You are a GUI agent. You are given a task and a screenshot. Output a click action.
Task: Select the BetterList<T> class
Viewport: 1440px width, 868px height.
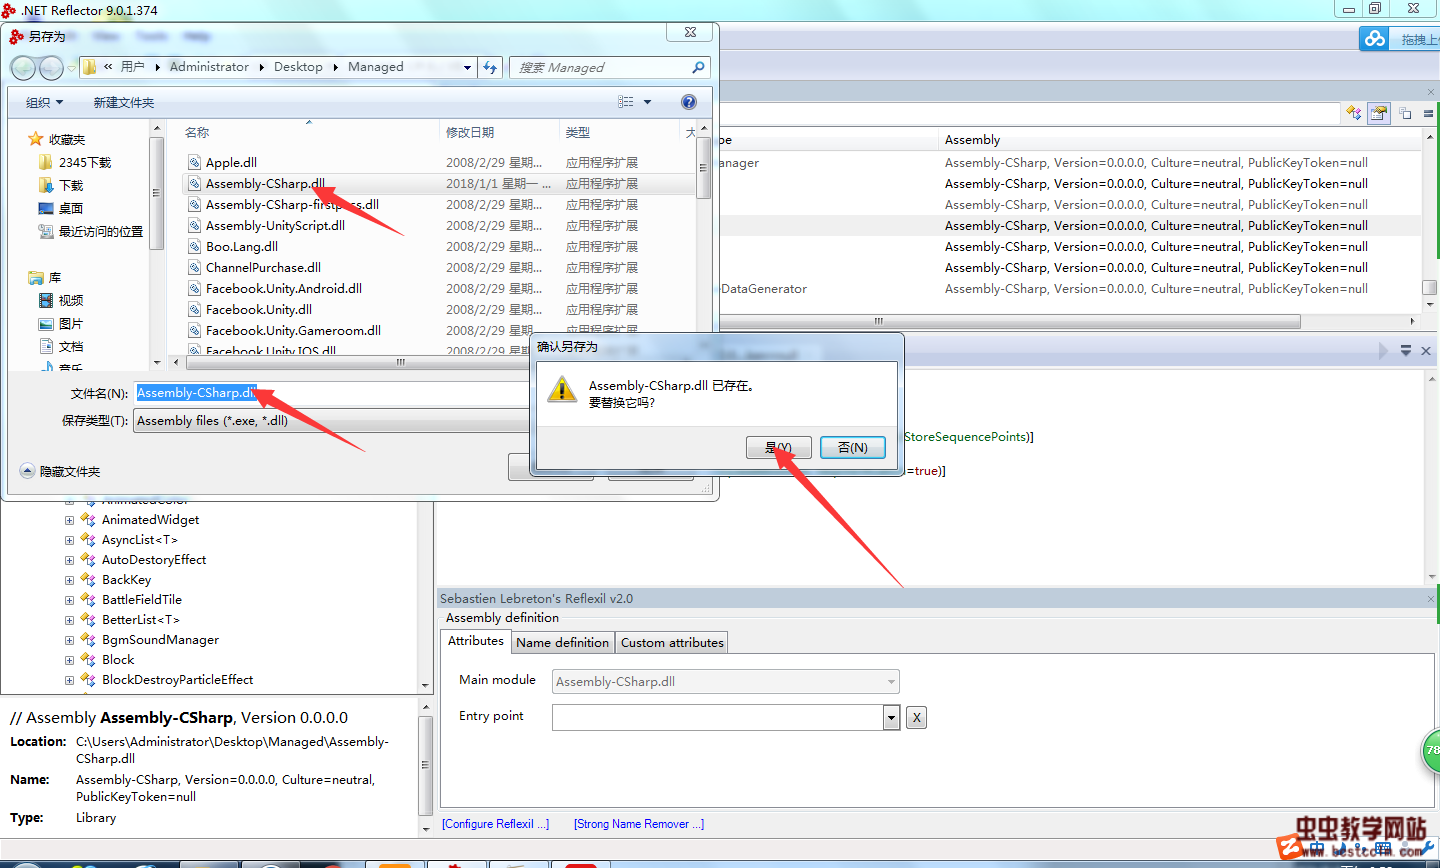pyautogui.click(x=140, y=619)
